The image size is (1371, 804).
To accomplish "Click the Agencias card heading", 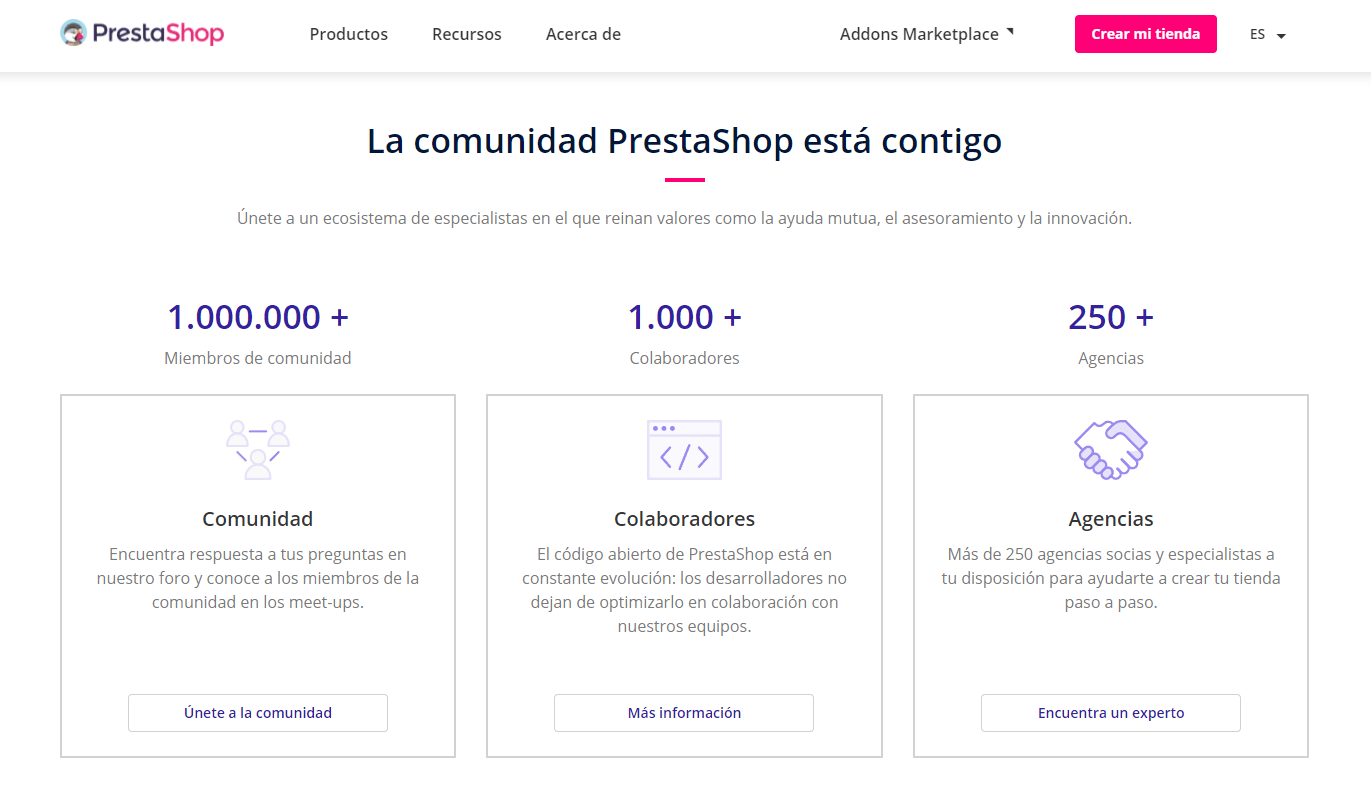I will [x=1111, y=519].
